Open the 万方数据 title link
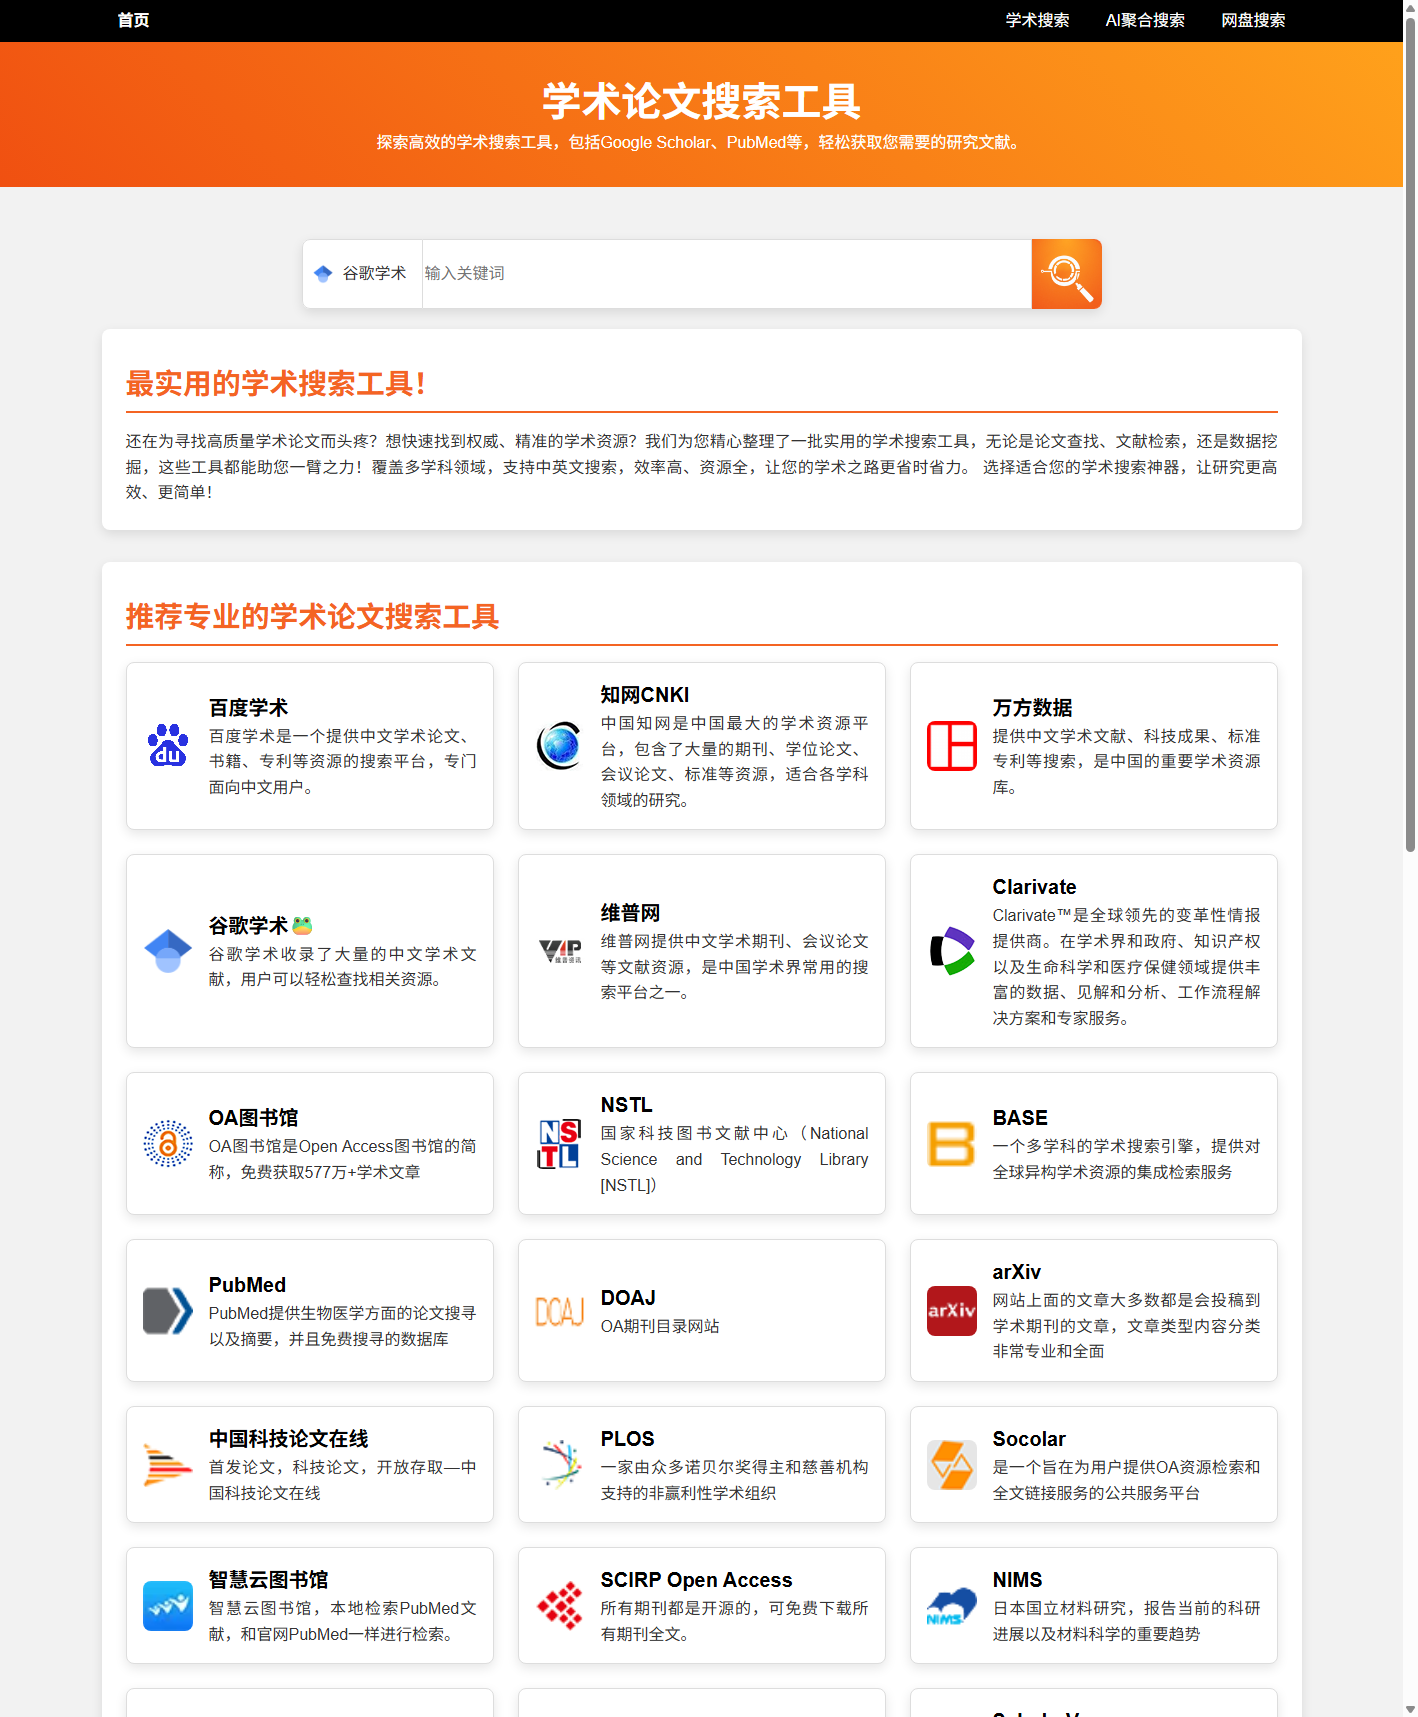The width and height of the screenshot is (1418, 1717). click(x=1032, y=708)
